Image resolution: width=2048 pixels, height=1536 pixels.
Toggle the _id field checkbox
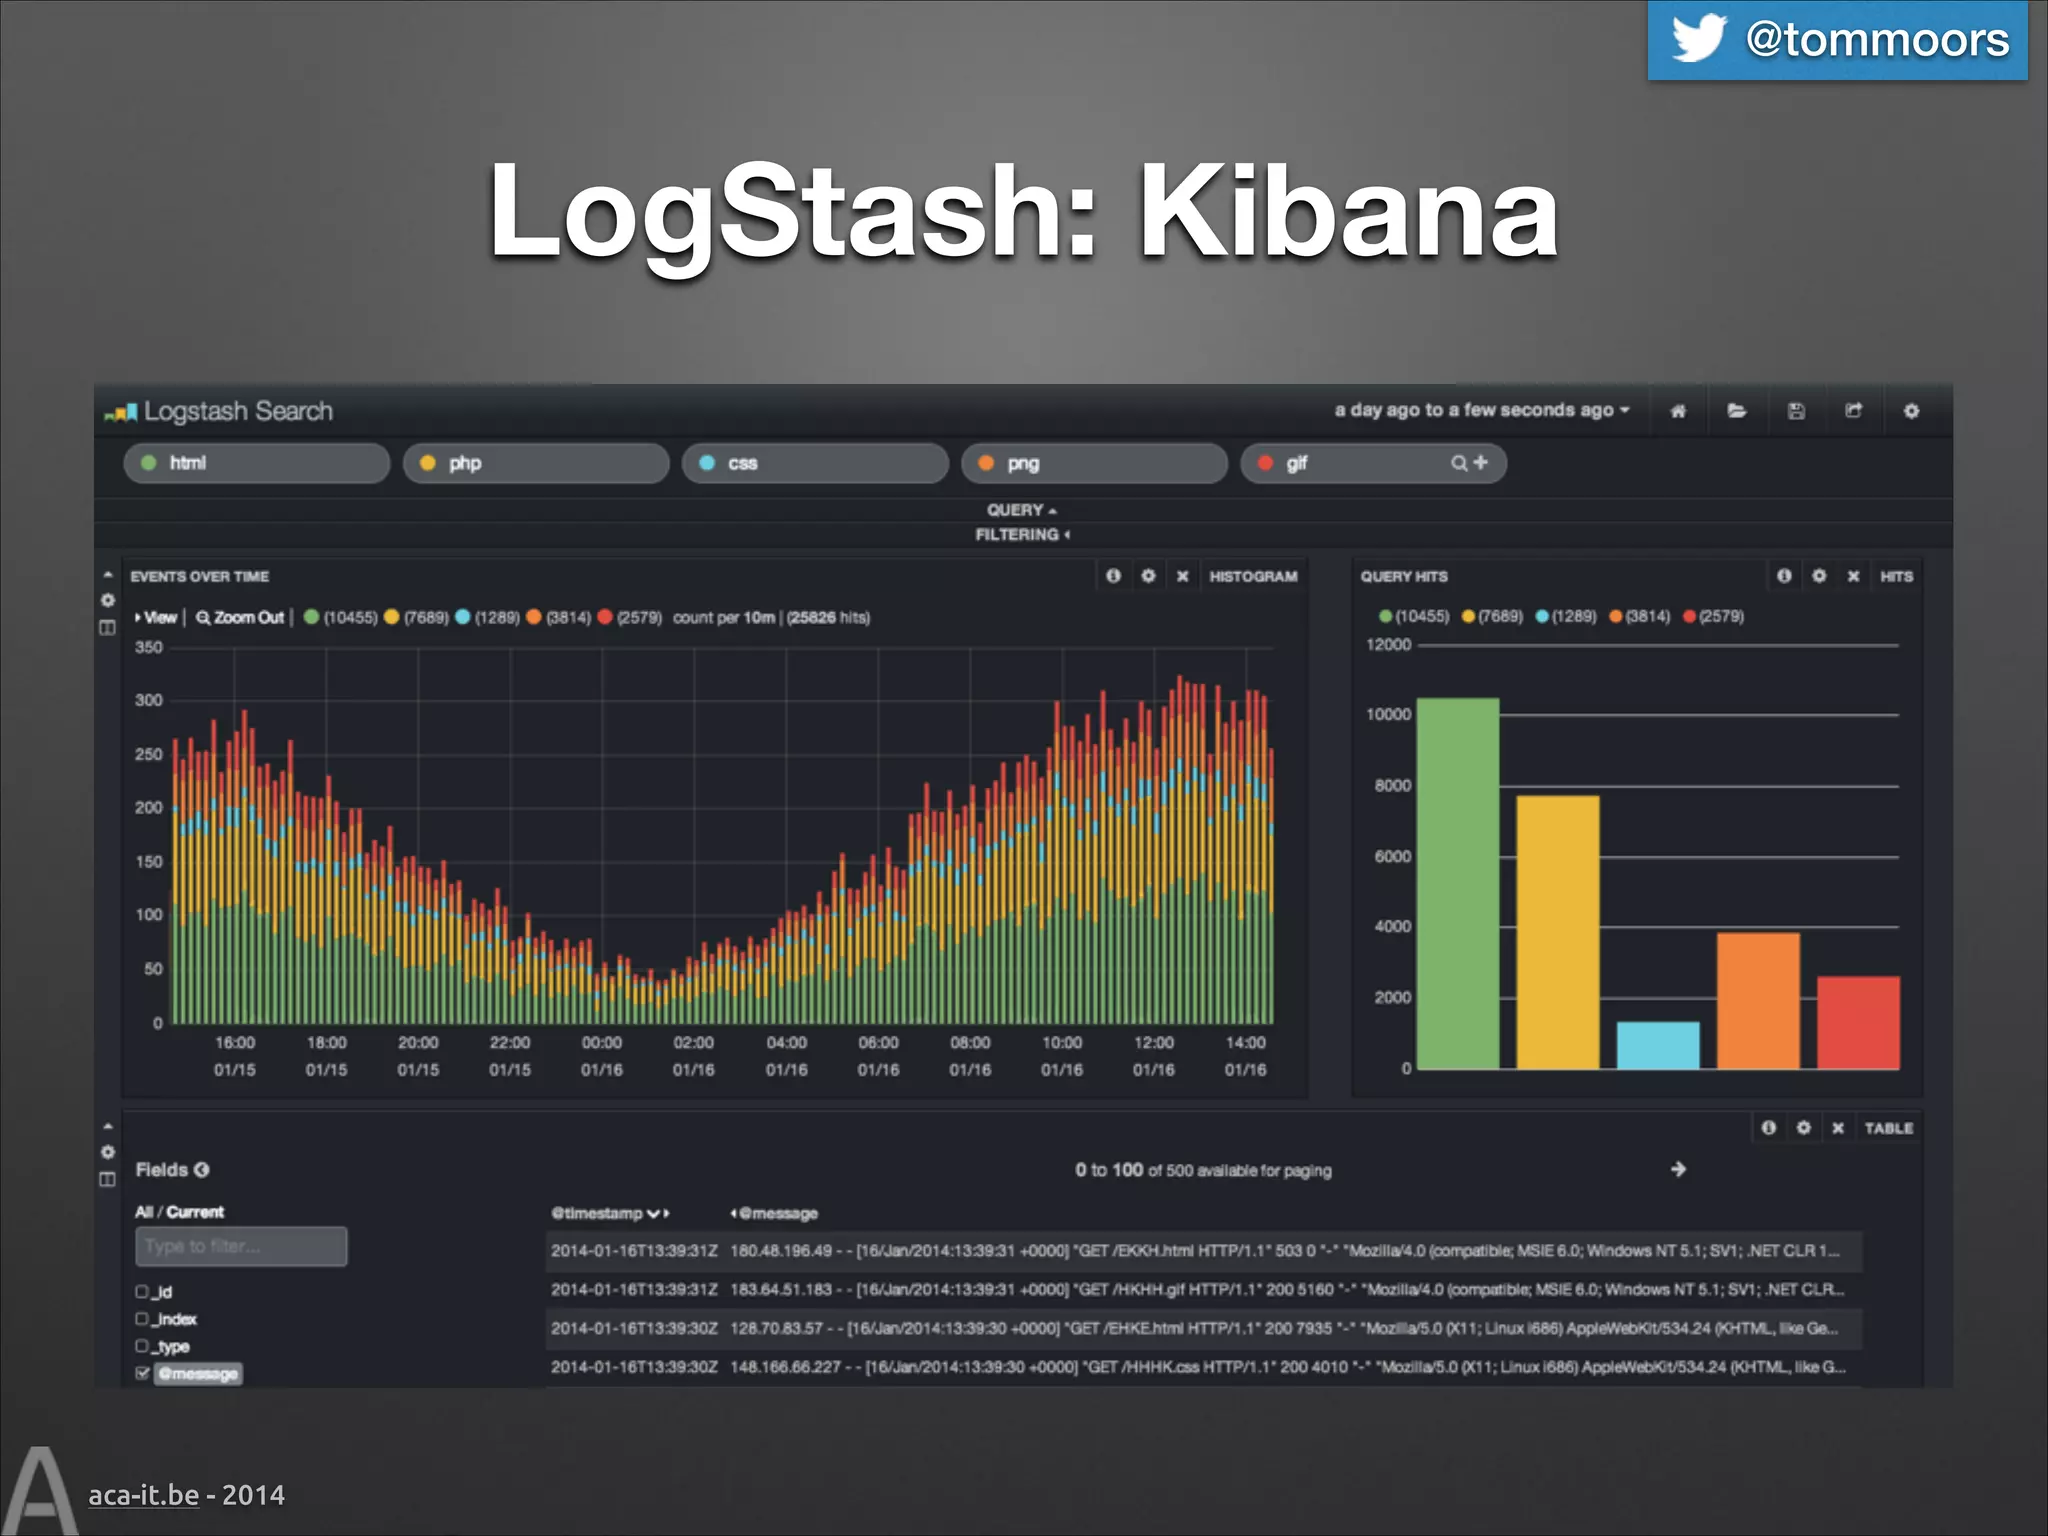[142, 1292]
